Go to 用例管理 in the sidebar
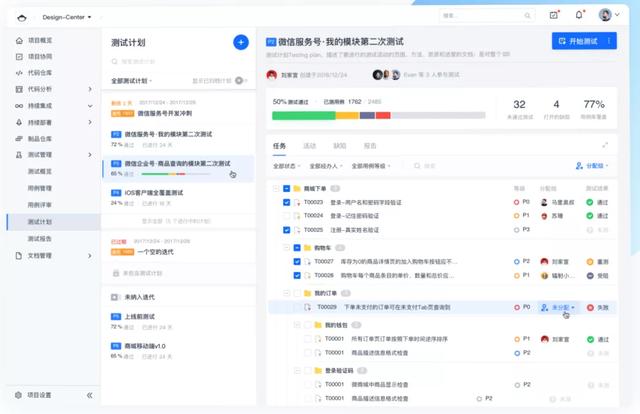 pos(40,188)
